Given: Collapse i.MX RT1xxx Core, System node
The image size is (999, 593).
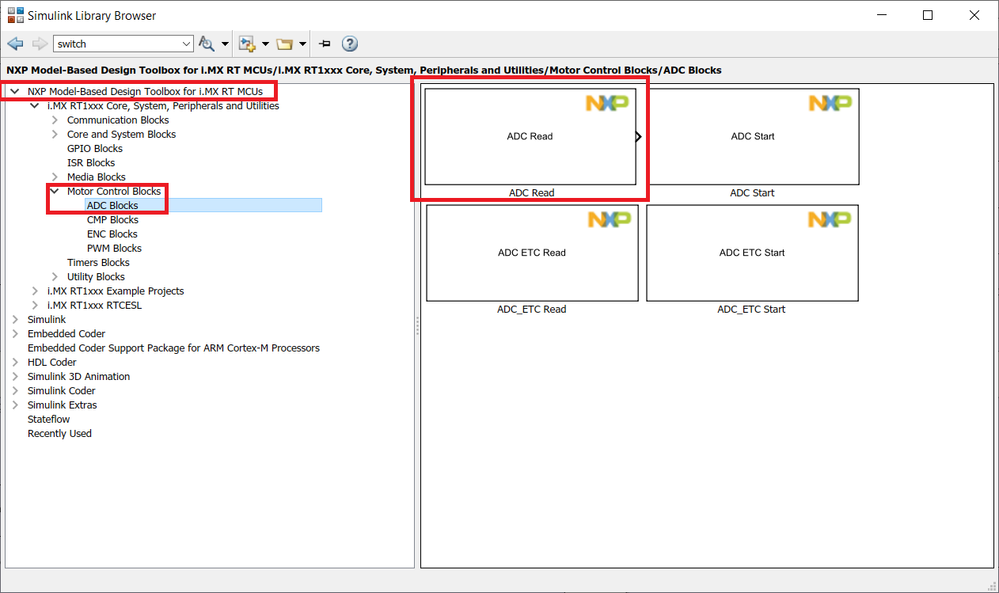Looking at the screenshot, I should coord(34,106).
